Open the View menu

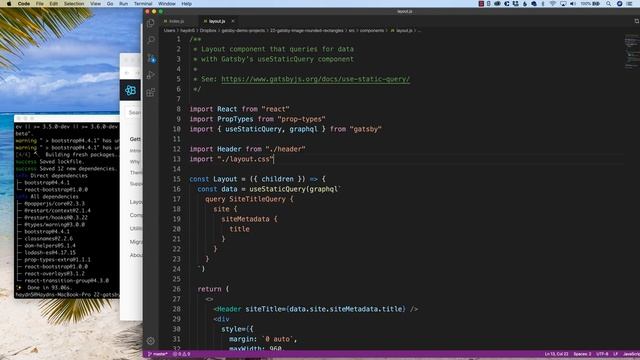pyautogui.click(x=95, y=4)
